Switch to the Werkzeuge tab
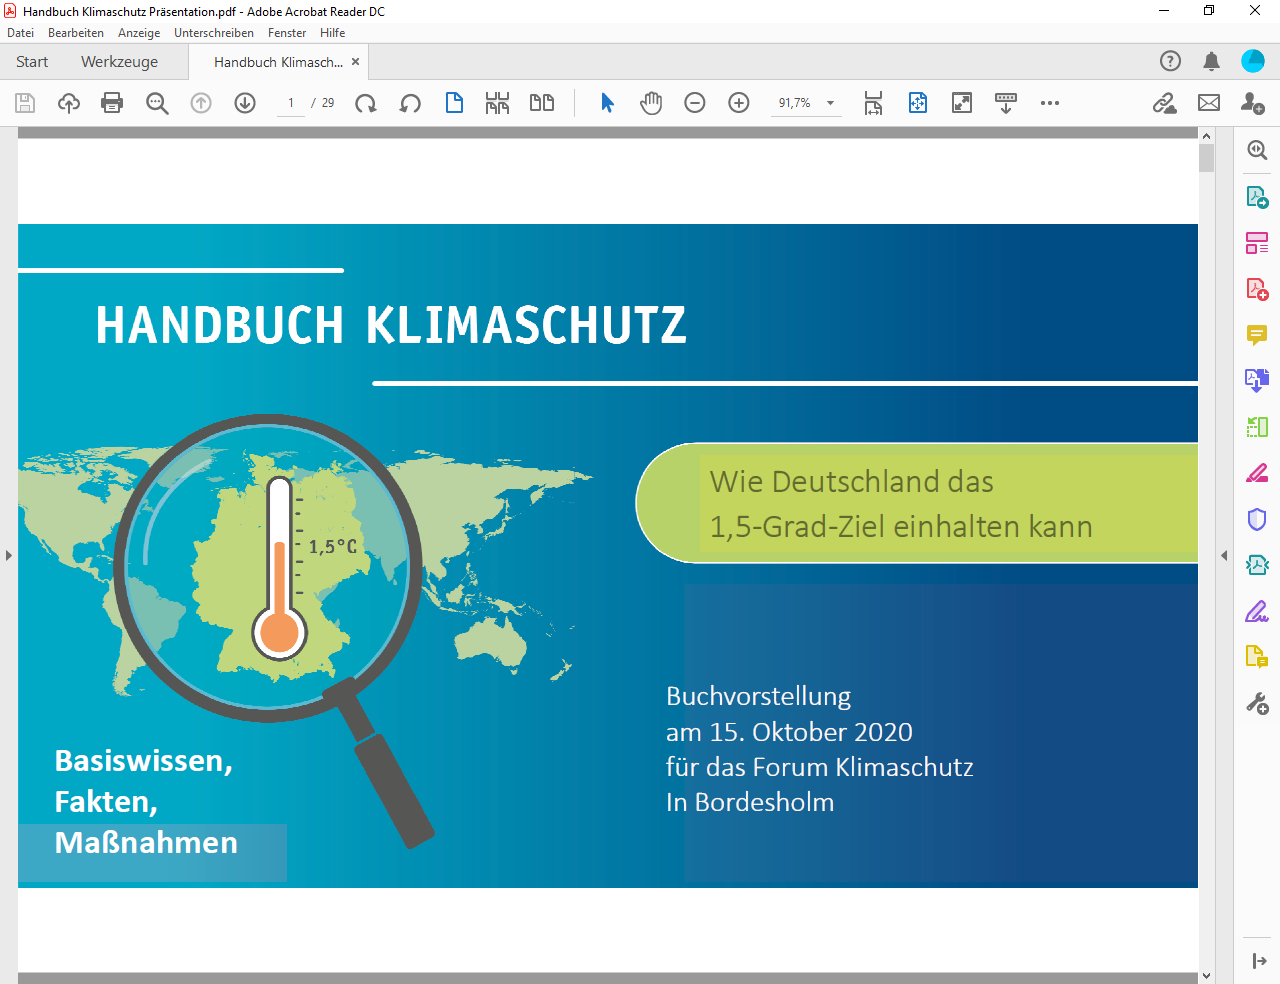 (x=119, y=62)
